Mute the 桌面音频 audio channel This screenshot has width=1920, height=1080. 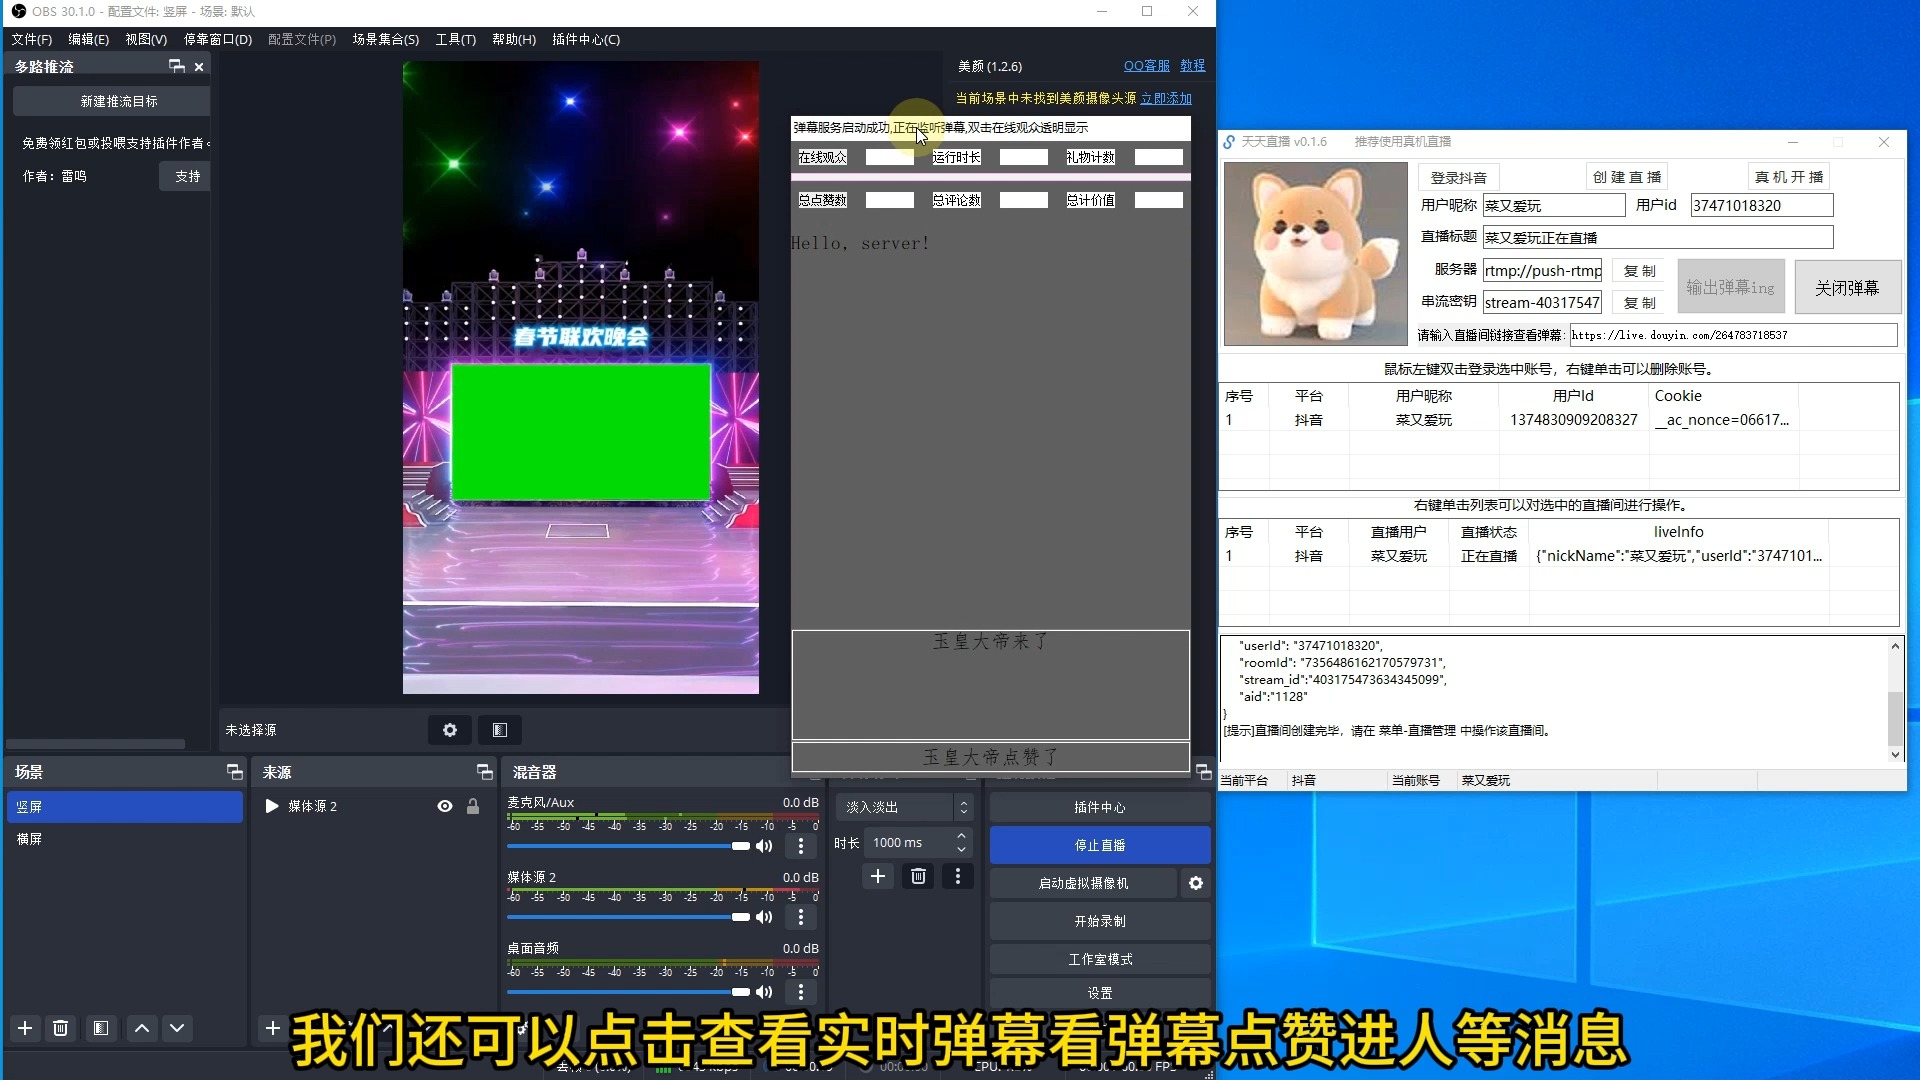point(764,992)
